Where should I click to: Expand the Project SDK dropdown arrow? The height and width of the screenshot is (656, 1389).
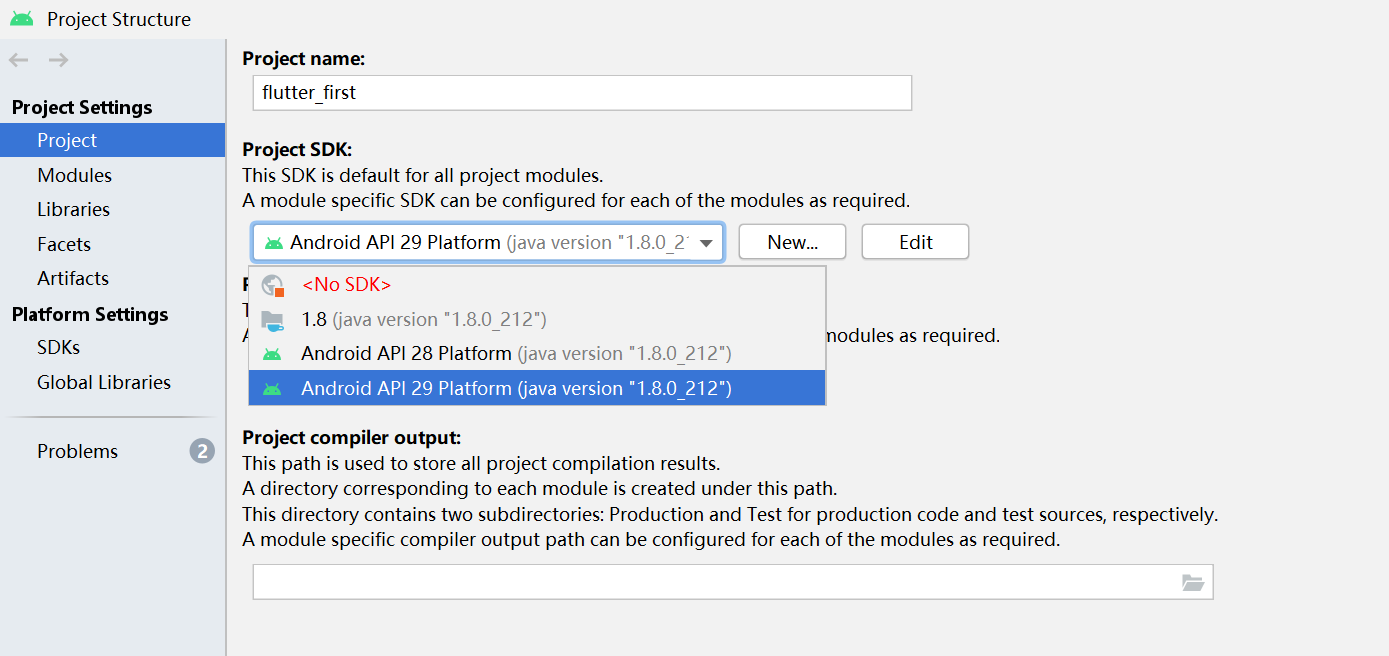click(707, 243)
